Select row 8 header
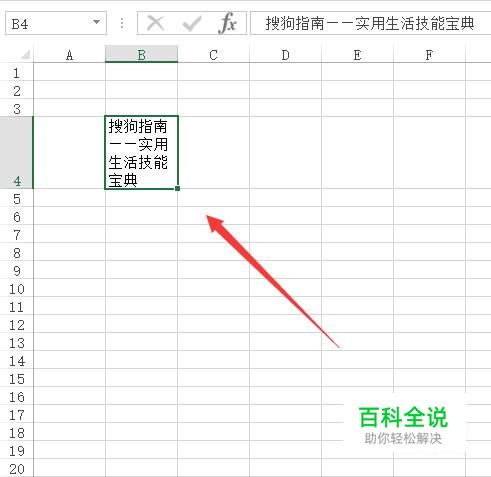The height and width of the screenshot is (477, 491). click(17, 252)
